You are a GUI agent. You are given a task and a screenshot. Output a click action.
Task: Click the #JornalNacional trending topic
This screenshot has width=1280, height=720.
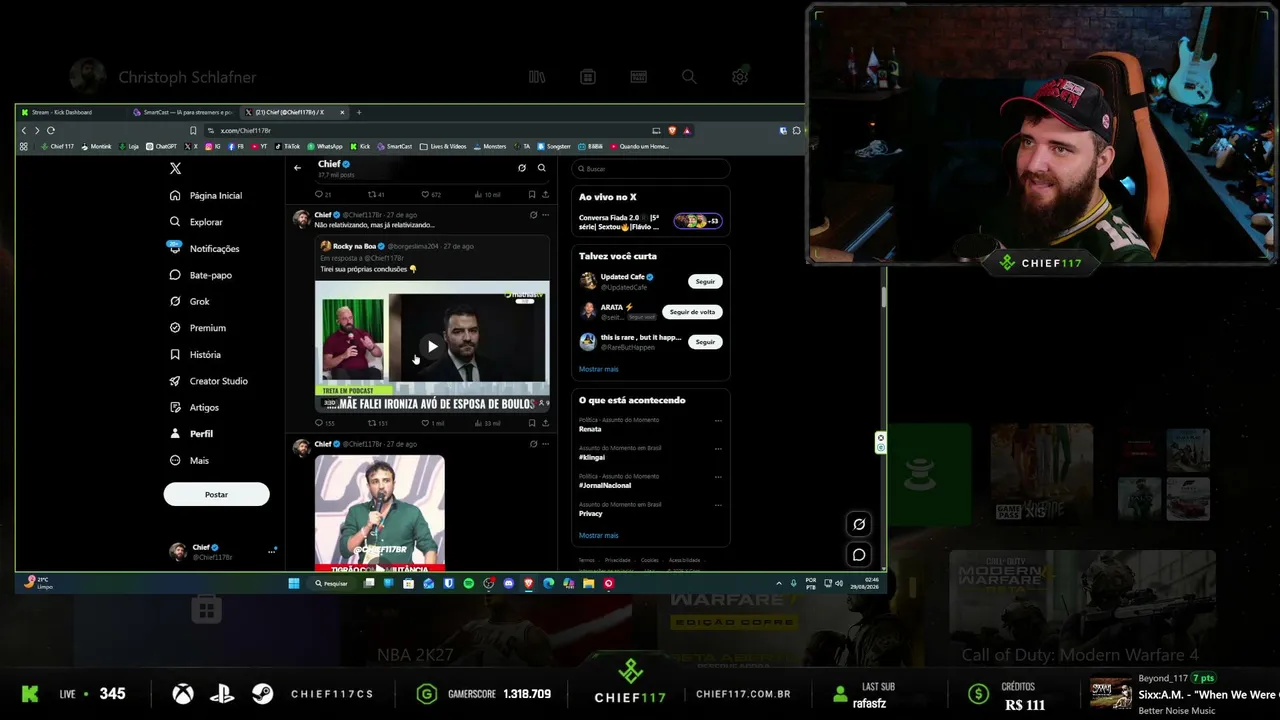[x=605, y=485]
